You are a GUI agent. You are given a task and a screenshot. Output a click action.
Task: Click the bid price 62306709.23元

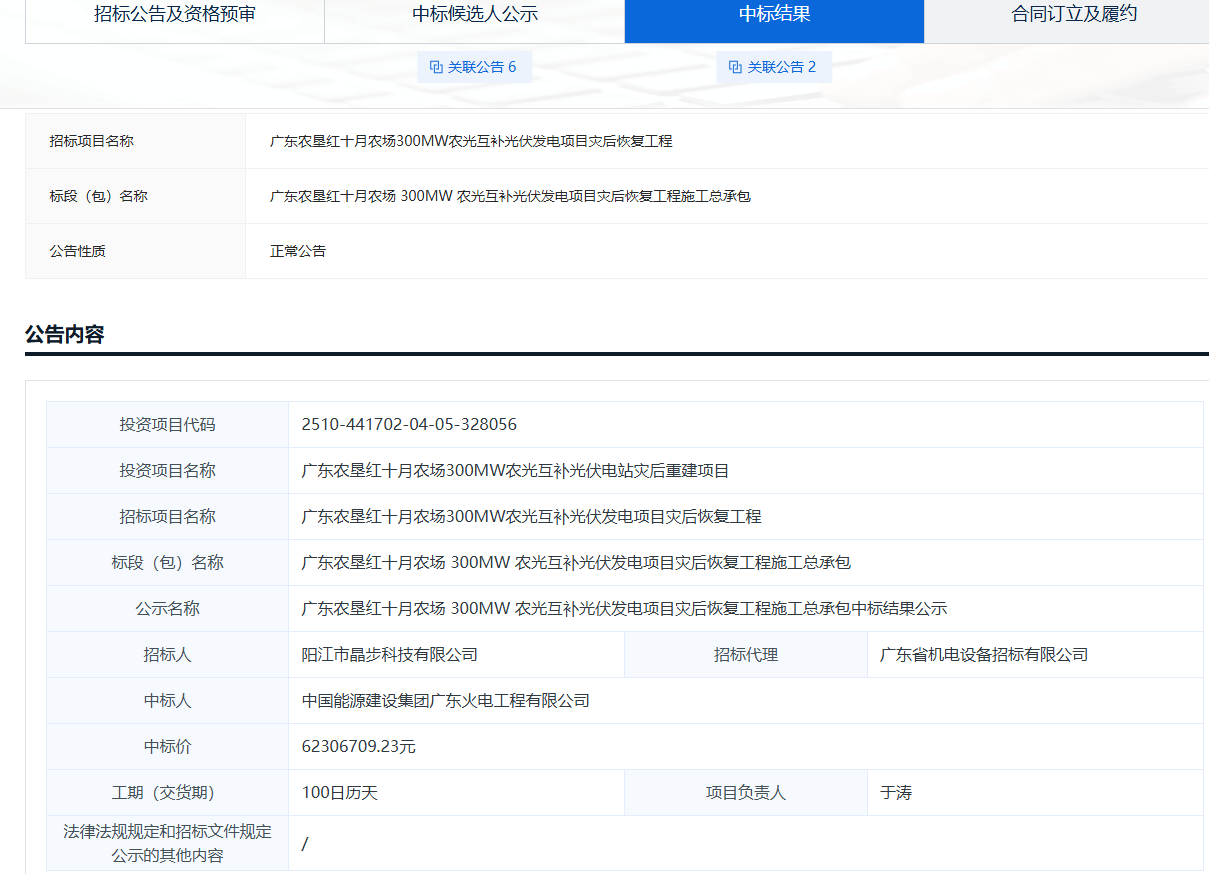tap(359, 747)
